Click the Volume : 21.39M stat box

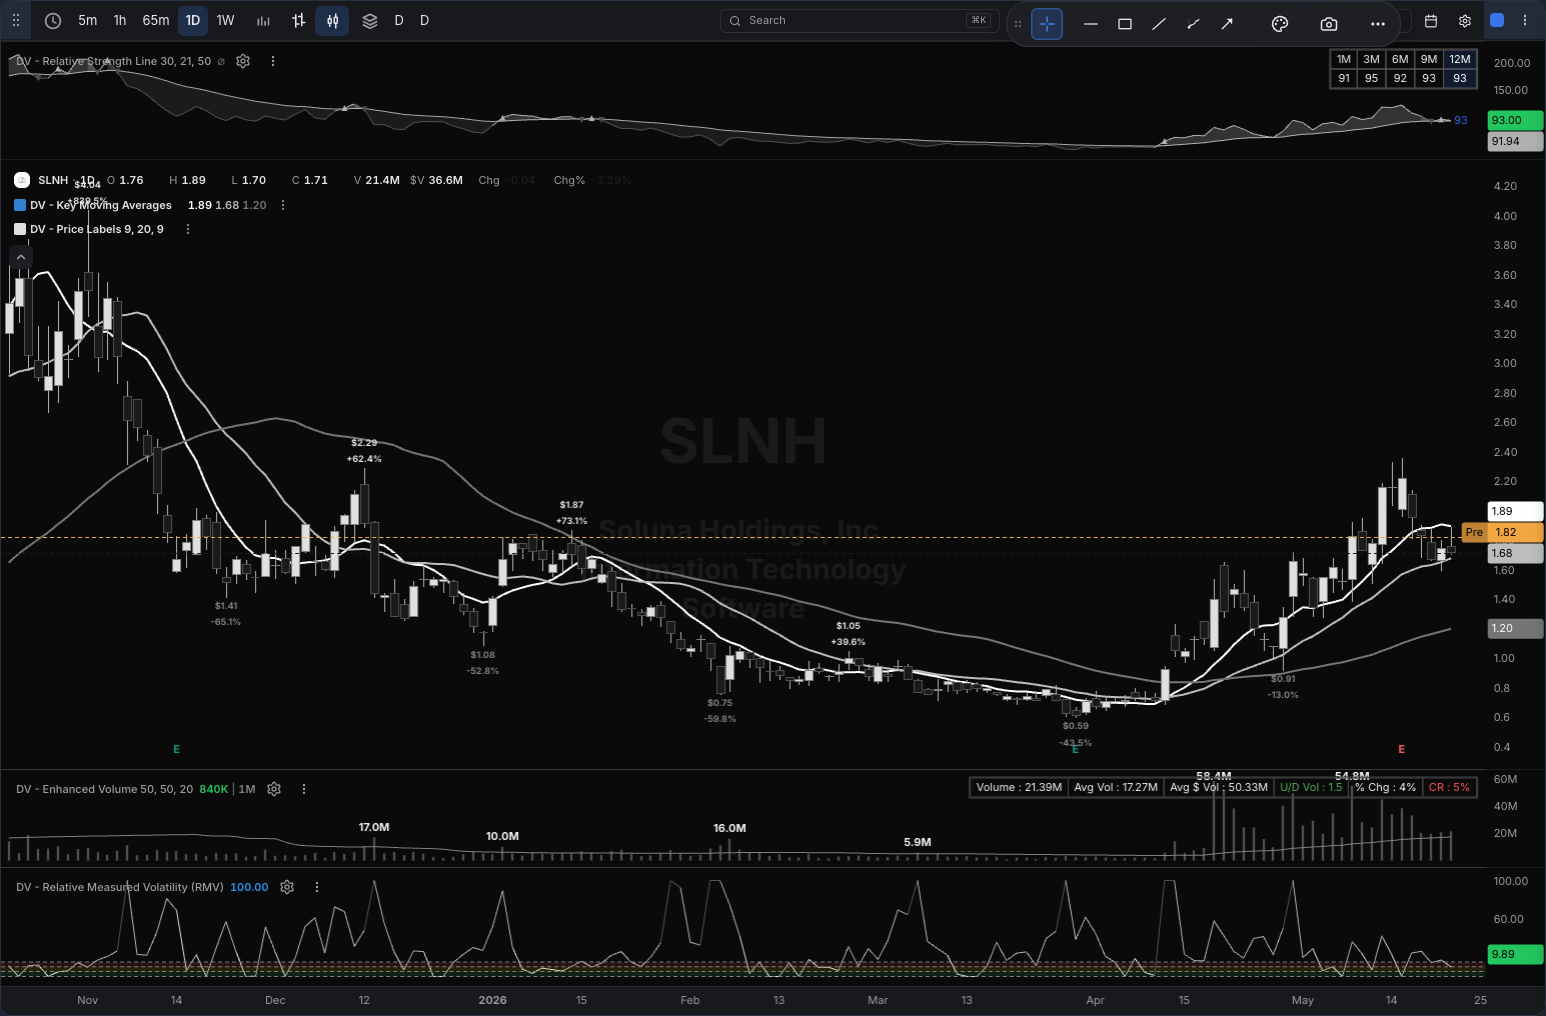coord(1019,787)
